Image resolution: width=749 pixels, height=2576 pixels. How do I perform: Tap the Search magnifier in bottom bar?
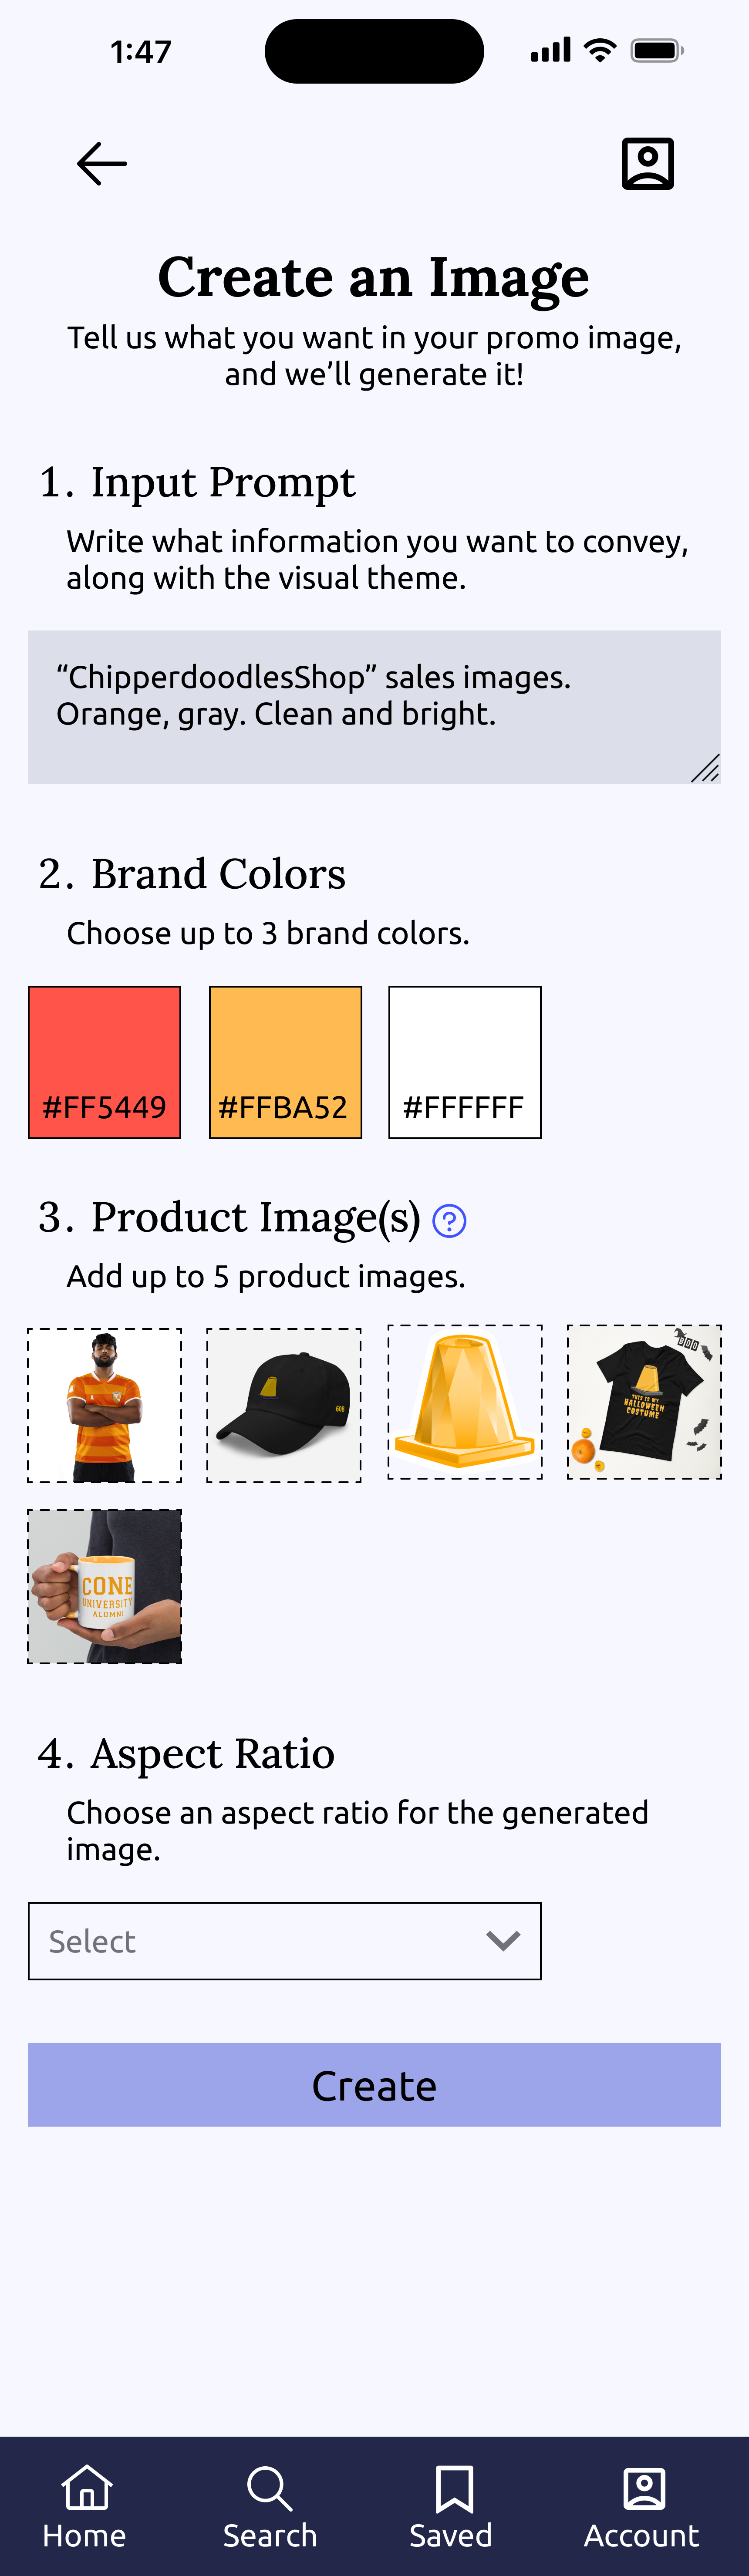pos(269,2488)
